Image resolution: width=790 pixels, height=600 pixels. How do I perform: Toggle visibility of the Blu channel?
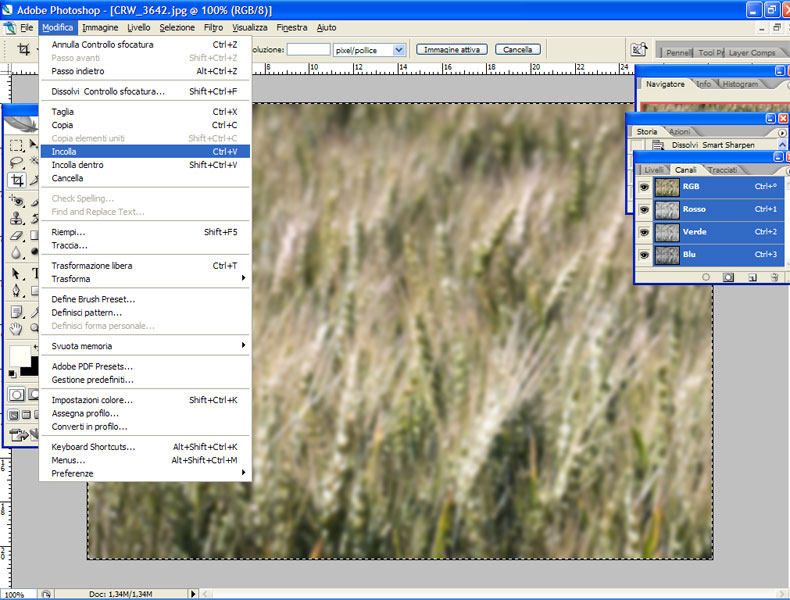click(644, 255)
